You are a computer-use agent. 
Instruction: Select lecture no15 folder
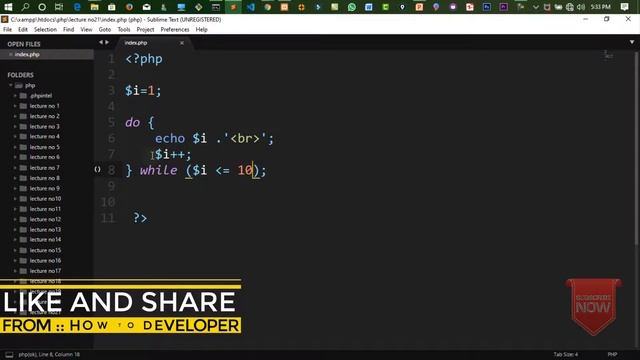(45, 250)
